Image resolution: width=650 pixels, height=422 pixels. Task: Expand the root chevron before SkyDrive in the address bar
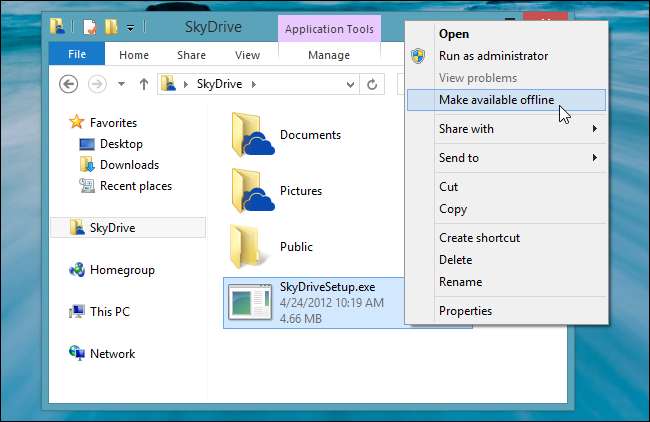(186, 84)
